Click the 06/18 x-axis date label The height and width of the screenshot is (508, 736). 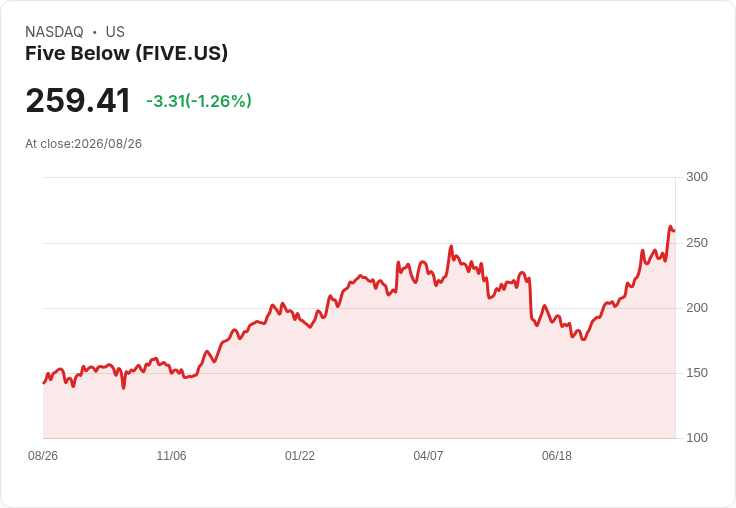point(557,456)
